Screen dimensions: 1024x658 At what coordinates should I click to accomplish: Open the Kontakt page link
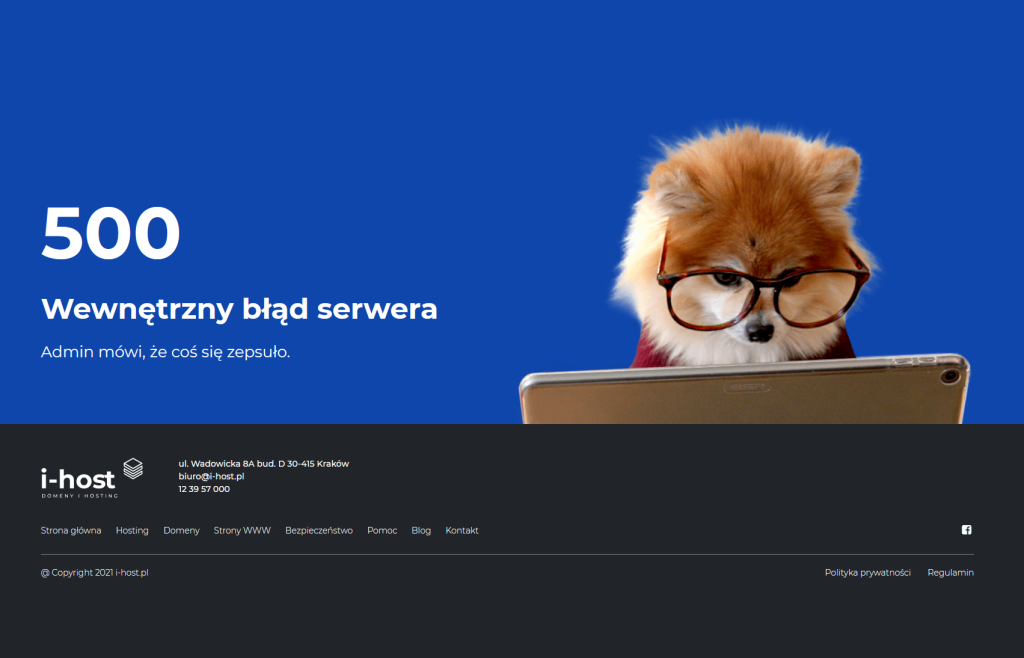(462, 531)
